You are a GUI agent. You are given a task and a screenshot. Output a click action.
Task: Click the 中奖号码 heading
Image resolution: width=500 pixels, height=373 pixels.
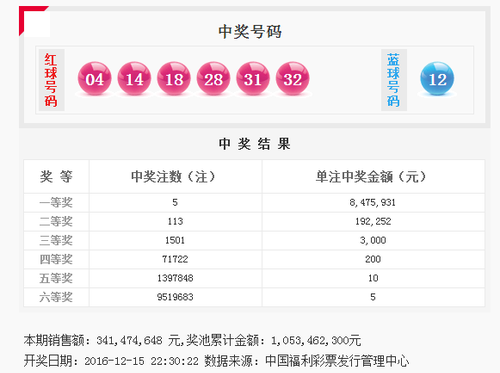click(250, 32)
